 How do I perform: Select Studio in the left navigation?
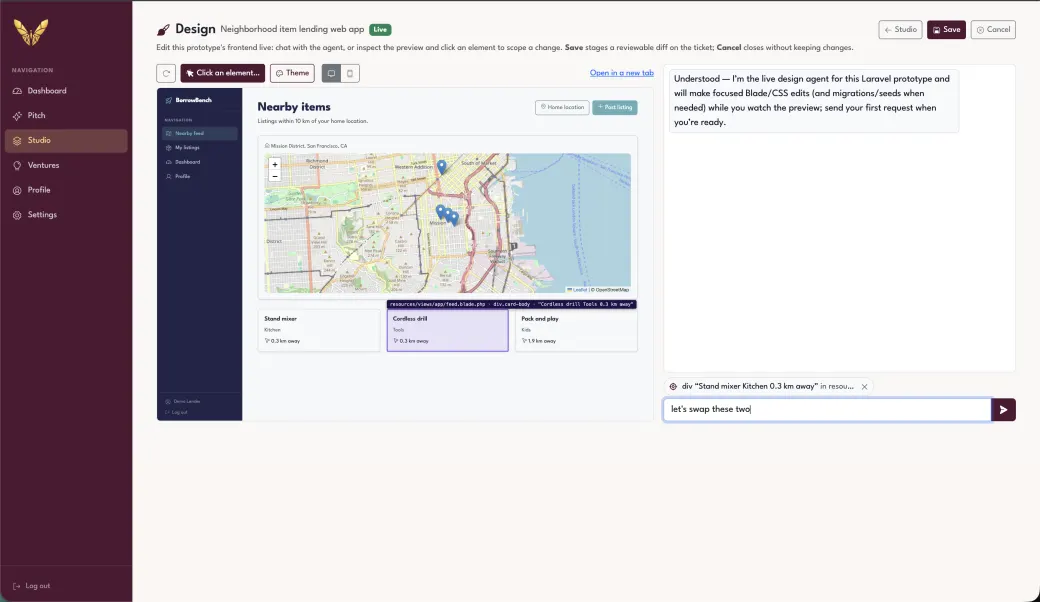tap(66, 141)
